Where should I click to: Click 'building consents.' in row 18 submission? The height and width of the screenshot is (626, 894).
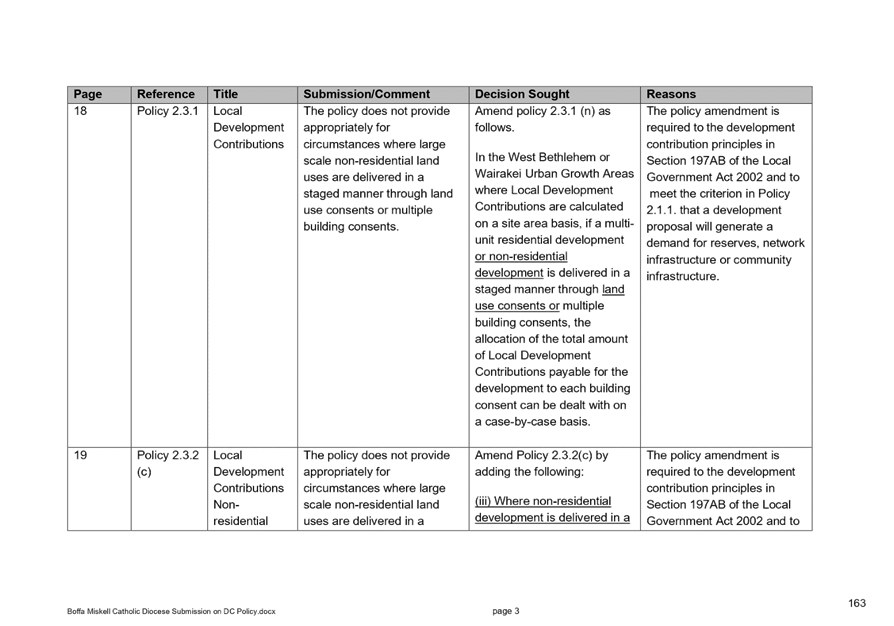coord(351,226)
